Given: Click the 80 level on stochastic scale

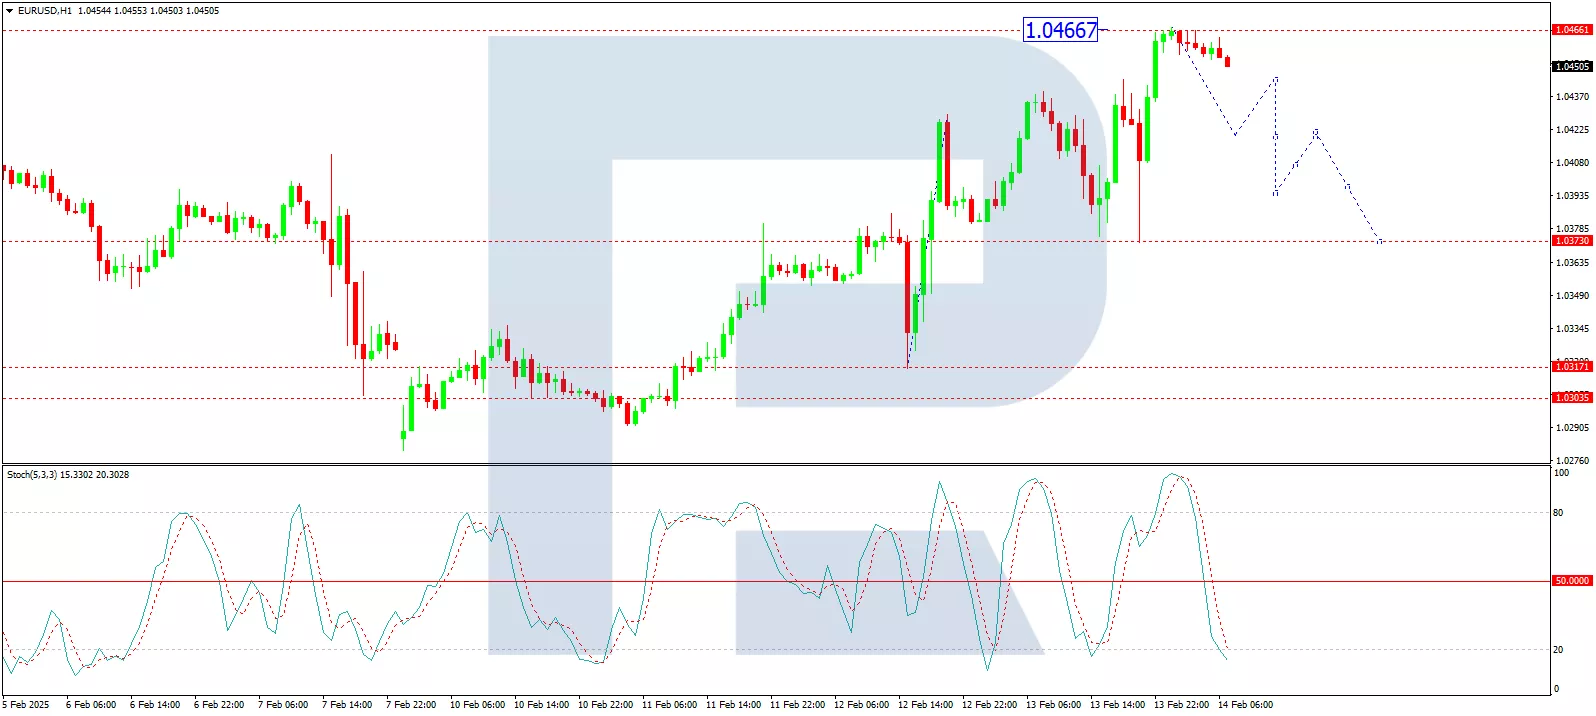Looking at the screenshot, I should (x=1558, y=513).
